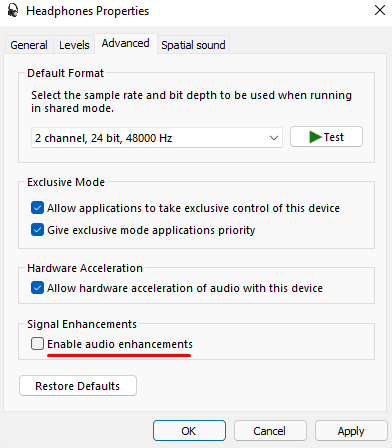Go to the Spatial sound tab
The width and height of the screenshot is (392, 448).
click(193, 45)
